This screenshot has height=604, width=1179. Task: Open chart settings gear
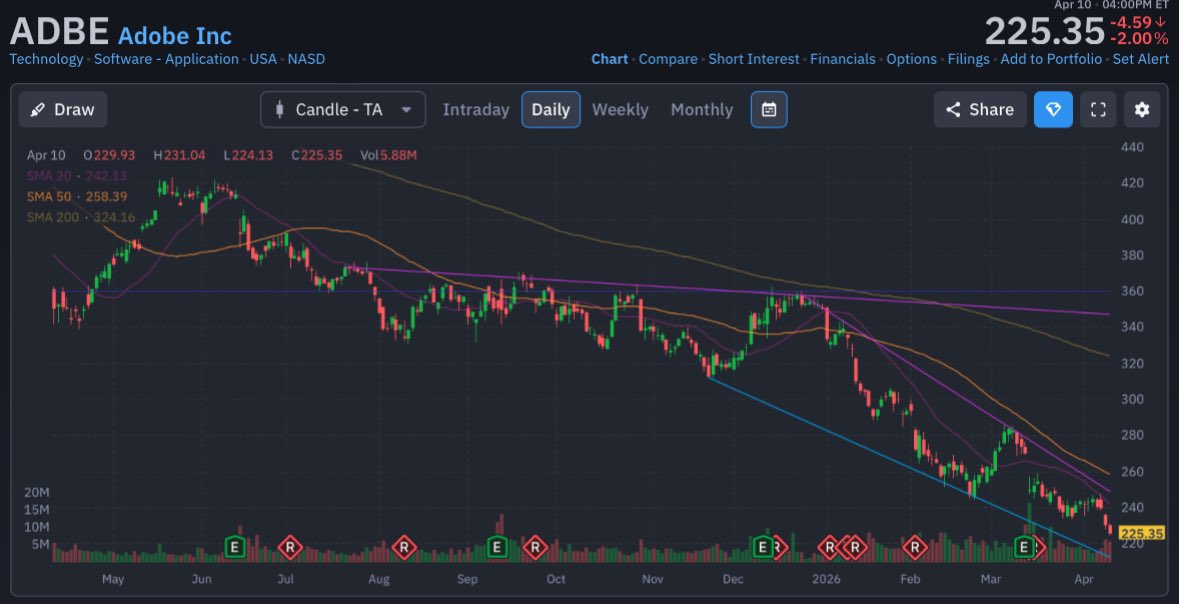pos(1142,110)
